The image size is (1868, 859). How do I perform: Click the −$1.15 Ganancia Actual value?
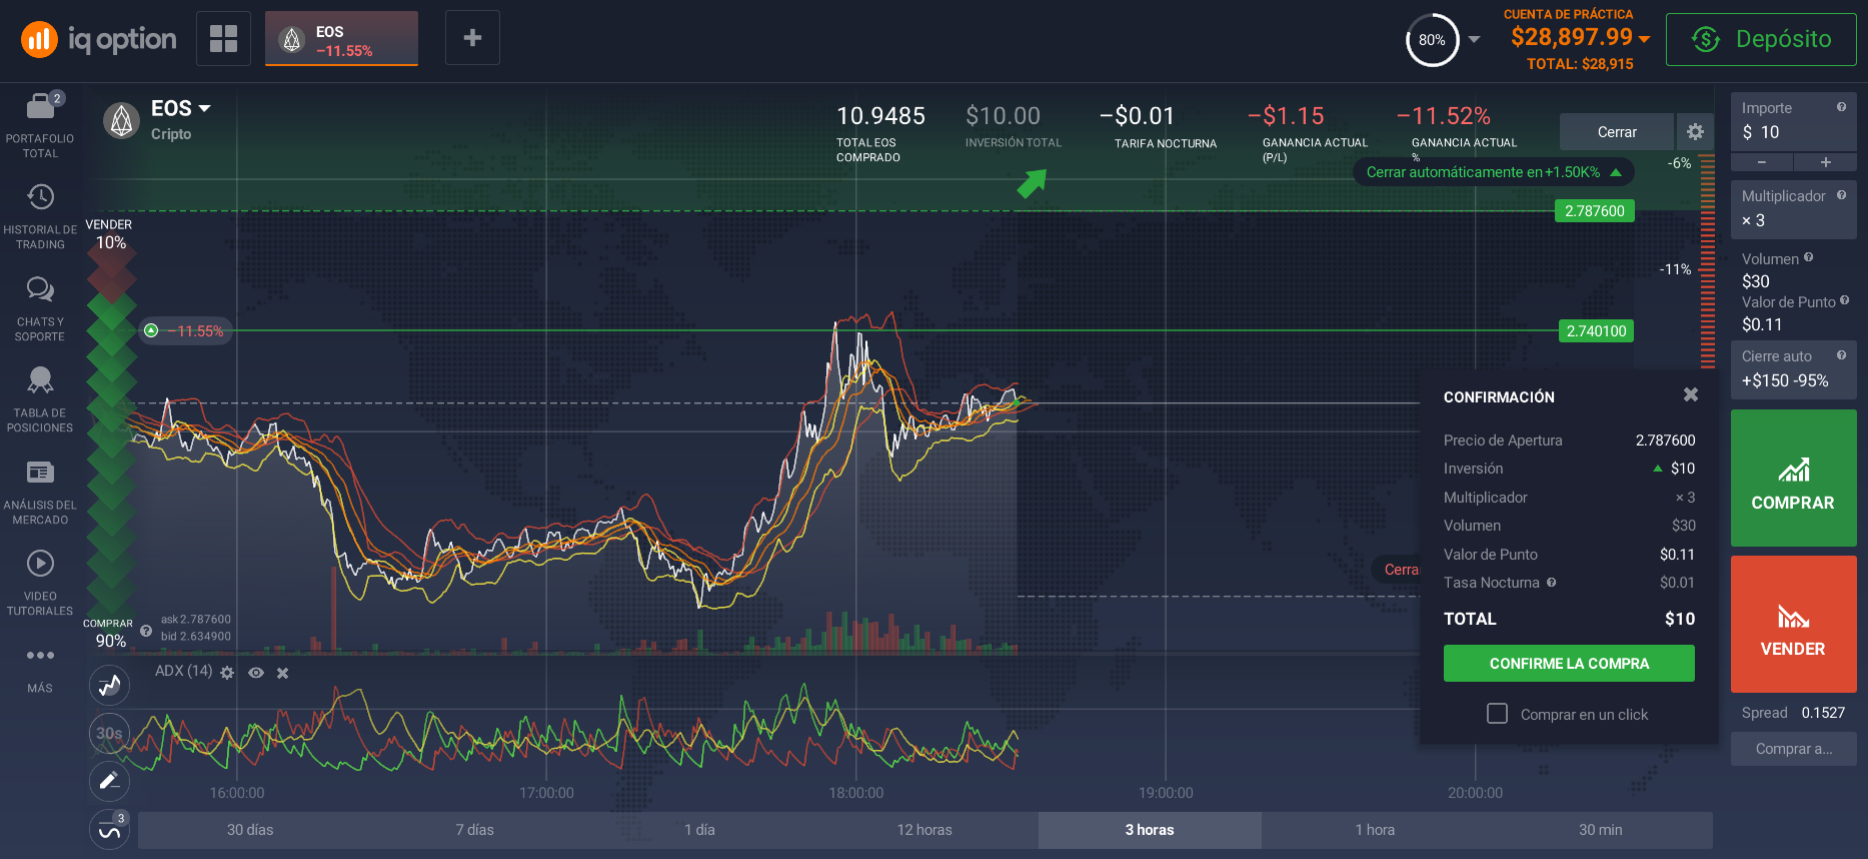click(x=1286, y=116)
